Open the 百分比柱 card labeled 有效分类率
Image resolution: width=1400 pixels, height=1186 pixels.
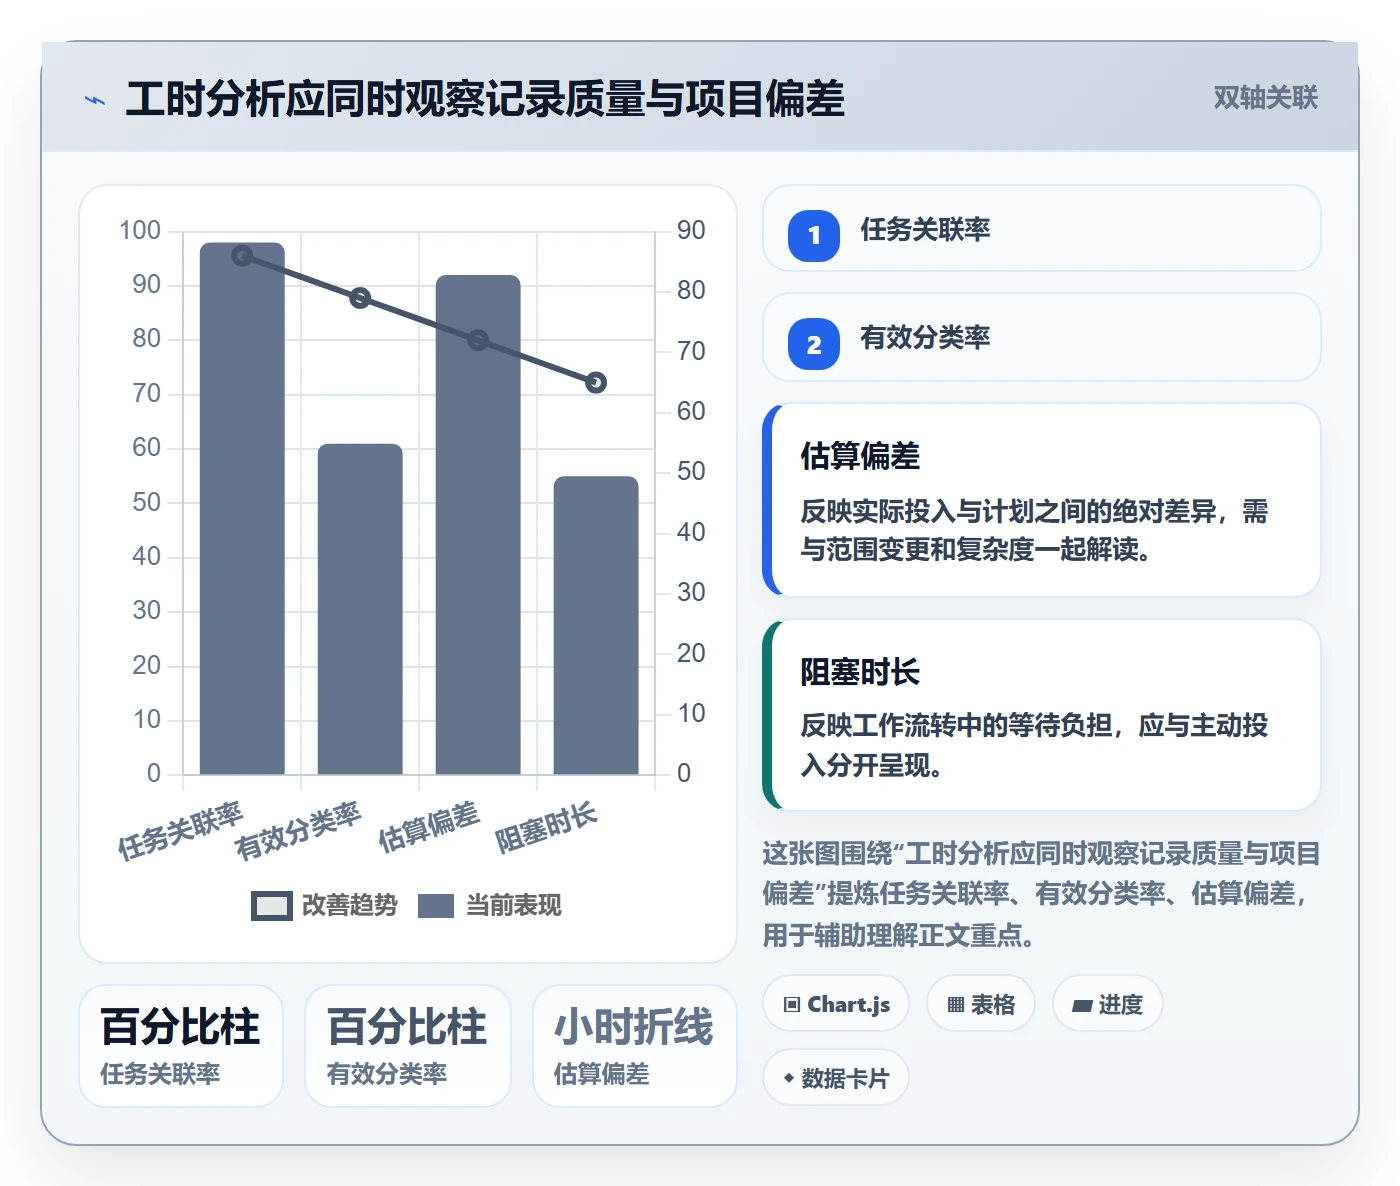(408, 1046)
